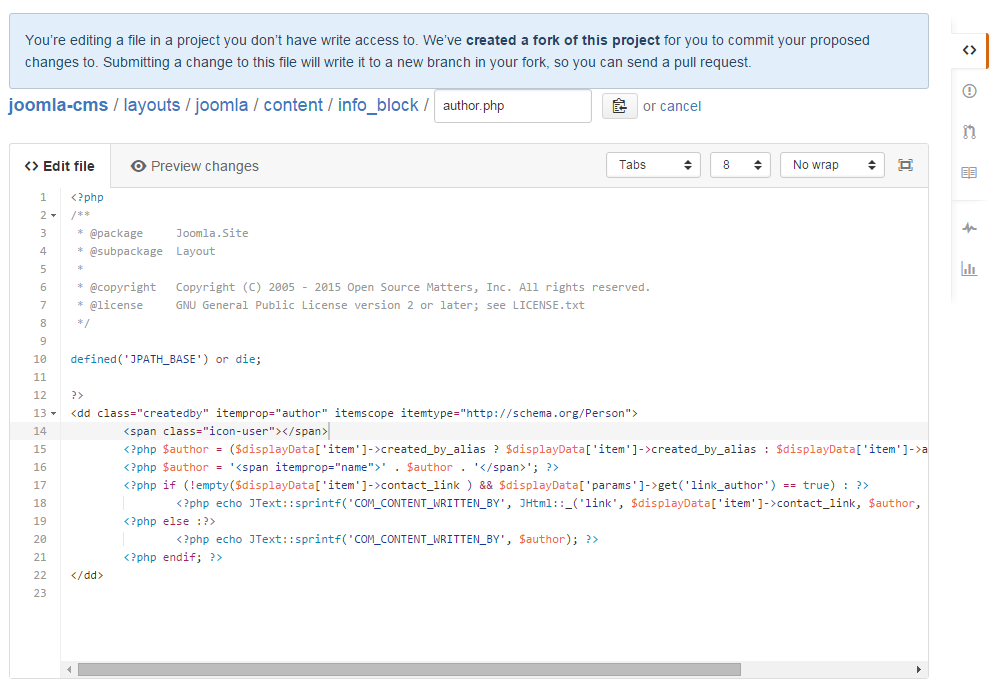
Task: Open the Issues icon in the sidebar
Action: pyautogui.click(x=968, y=91)
